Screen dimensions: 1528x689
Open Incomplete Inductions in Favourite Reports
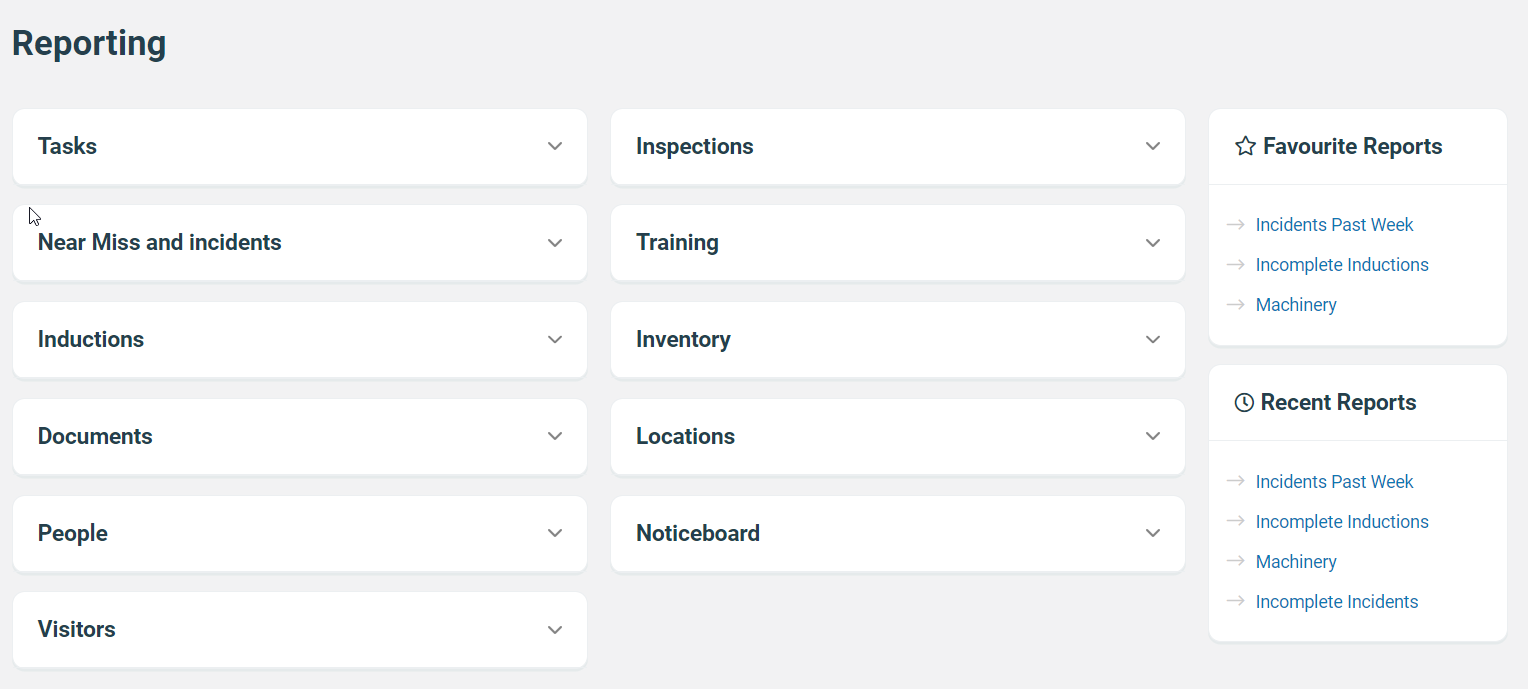tap(1342, 265)
